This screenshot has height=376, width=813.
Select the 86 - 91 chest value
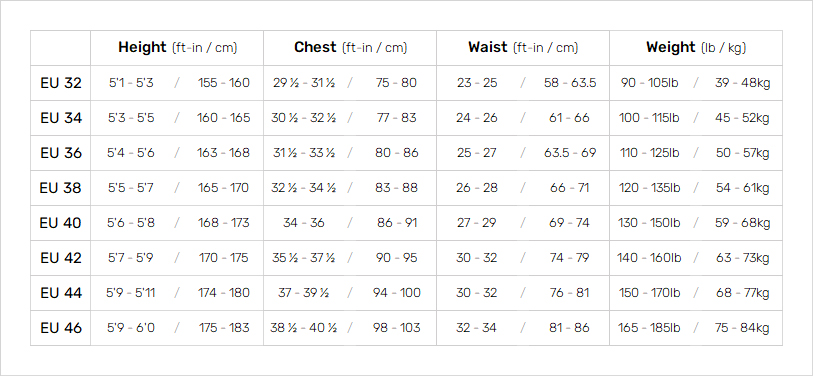(x=397, y=224)
